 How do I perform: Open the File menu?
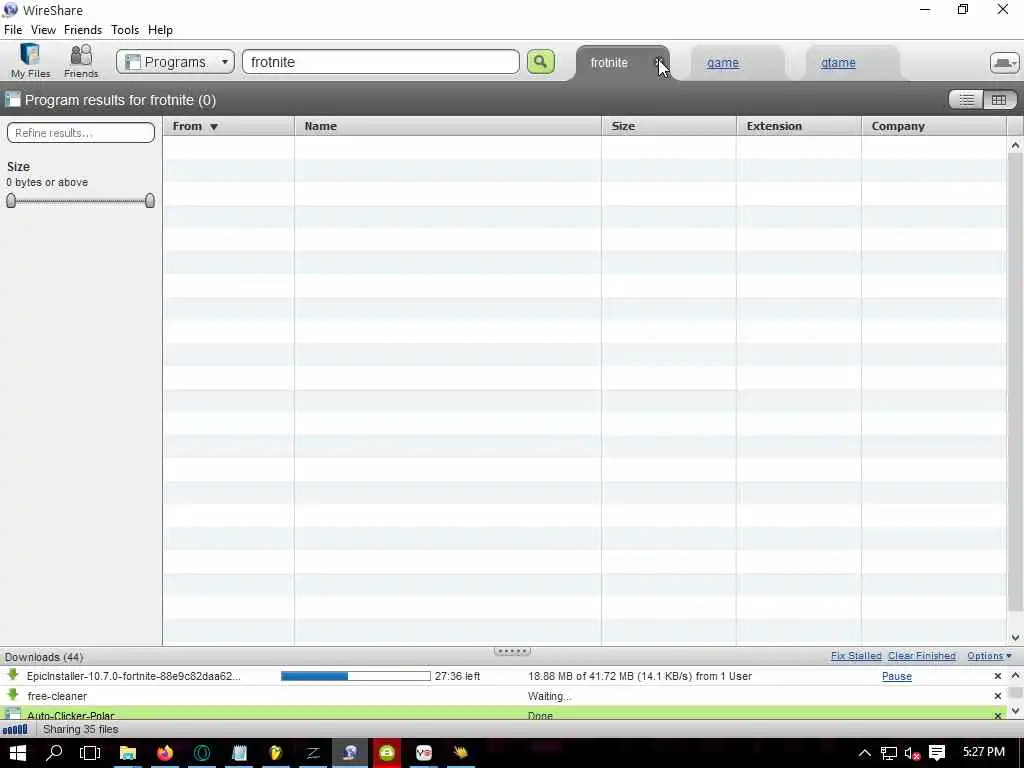pyautogui.click(x=13, y=30)
